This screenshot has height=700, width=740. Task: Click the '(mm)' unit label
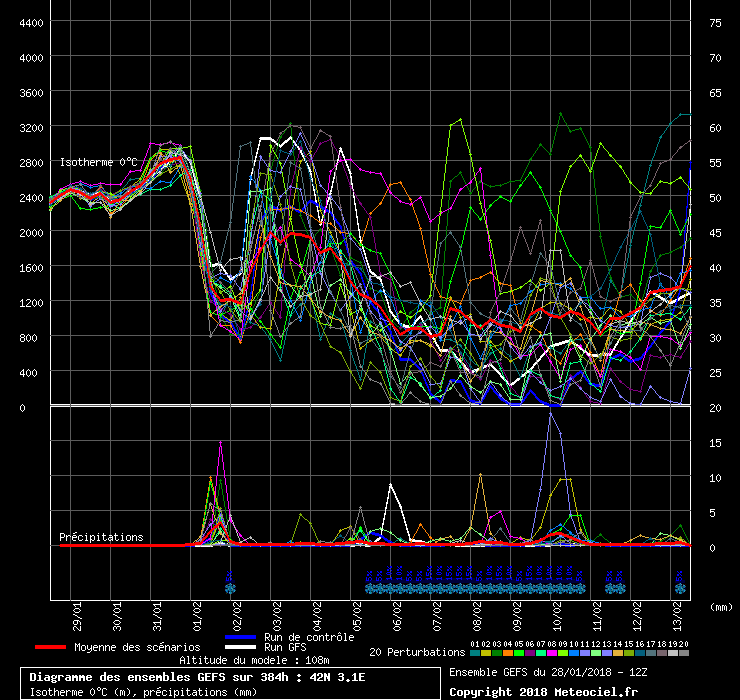click(x=721, y=607)
